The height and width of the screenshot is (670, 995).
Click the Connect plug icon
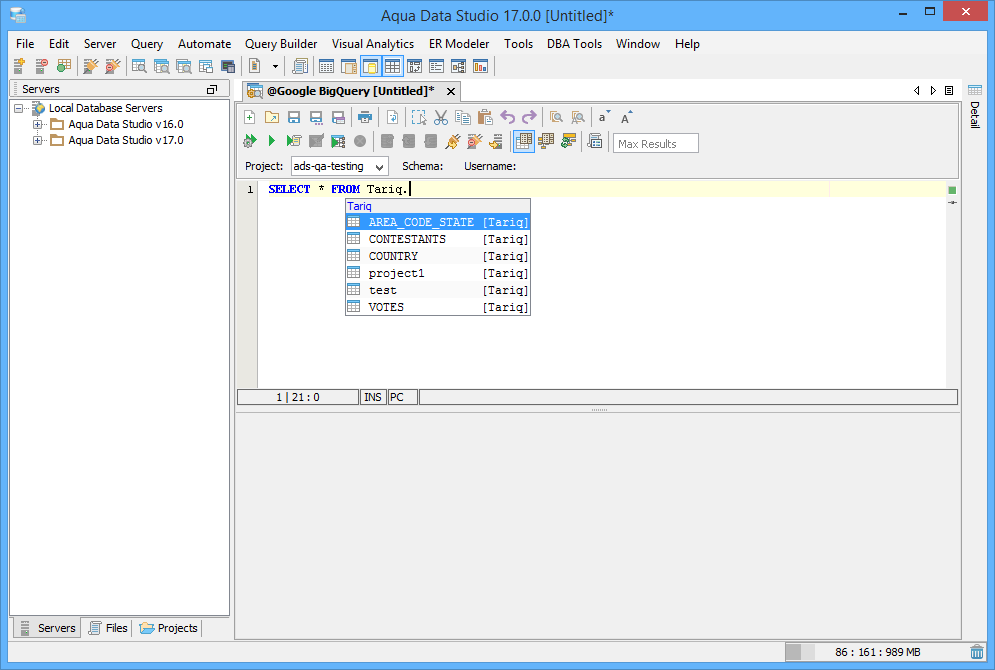(452, 141)
